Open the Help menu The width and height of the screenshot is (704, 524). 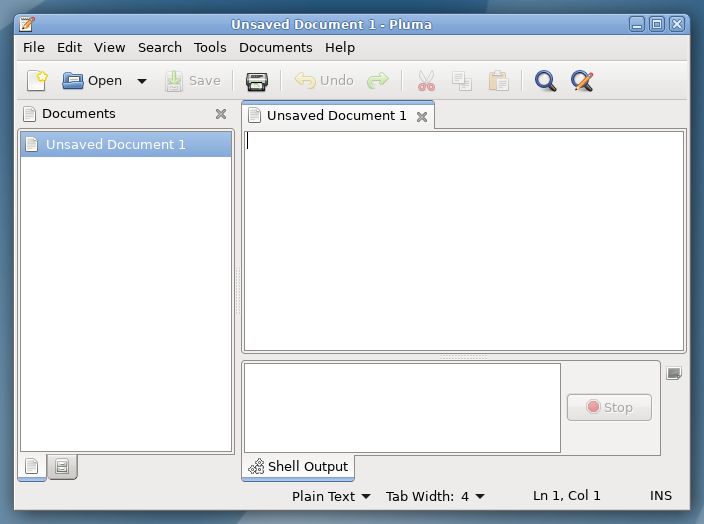click(340, 48)
